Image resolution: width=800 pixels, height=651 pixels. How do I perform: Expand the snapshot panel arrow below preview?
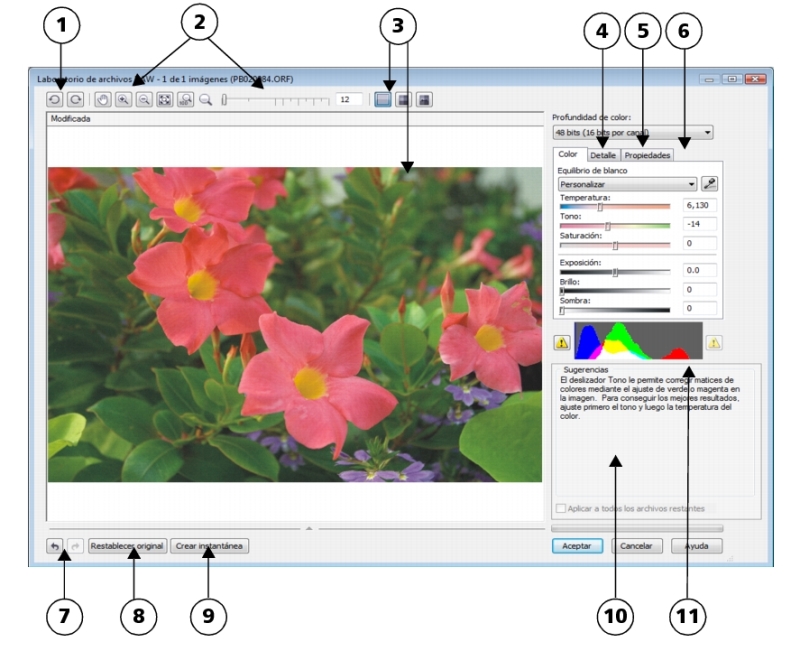(x=309, y=525)
